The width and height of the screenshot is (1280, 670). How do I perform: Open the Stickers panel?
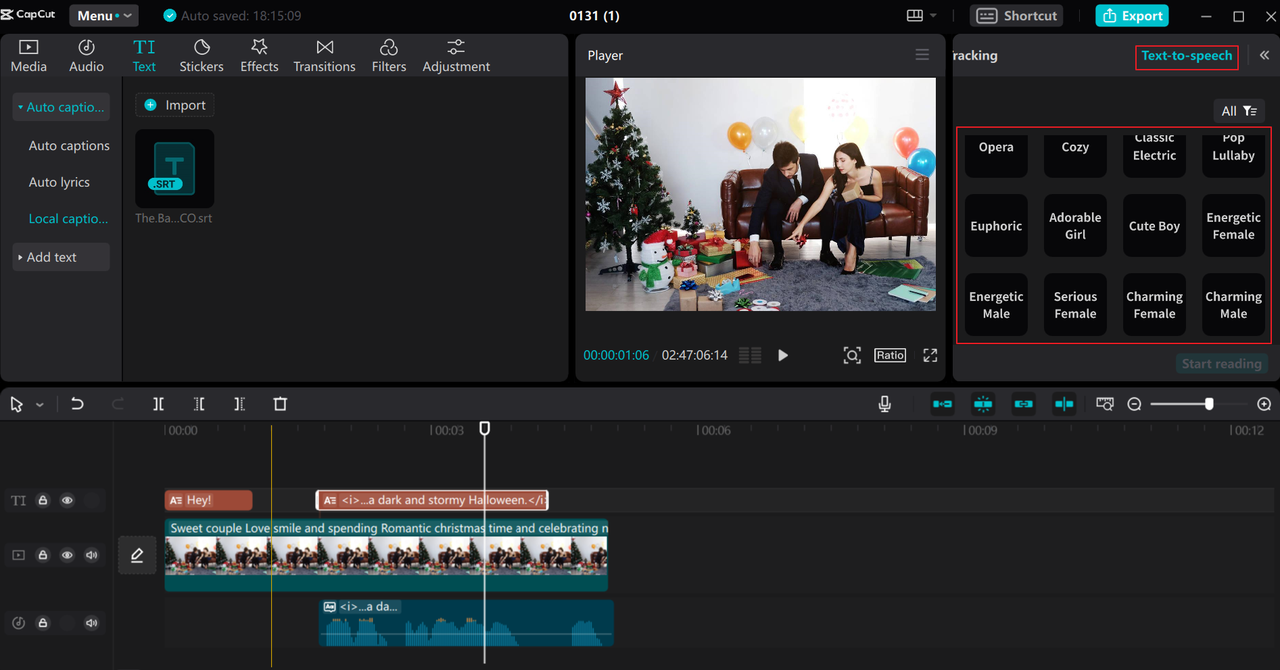(x=201, y=56)
